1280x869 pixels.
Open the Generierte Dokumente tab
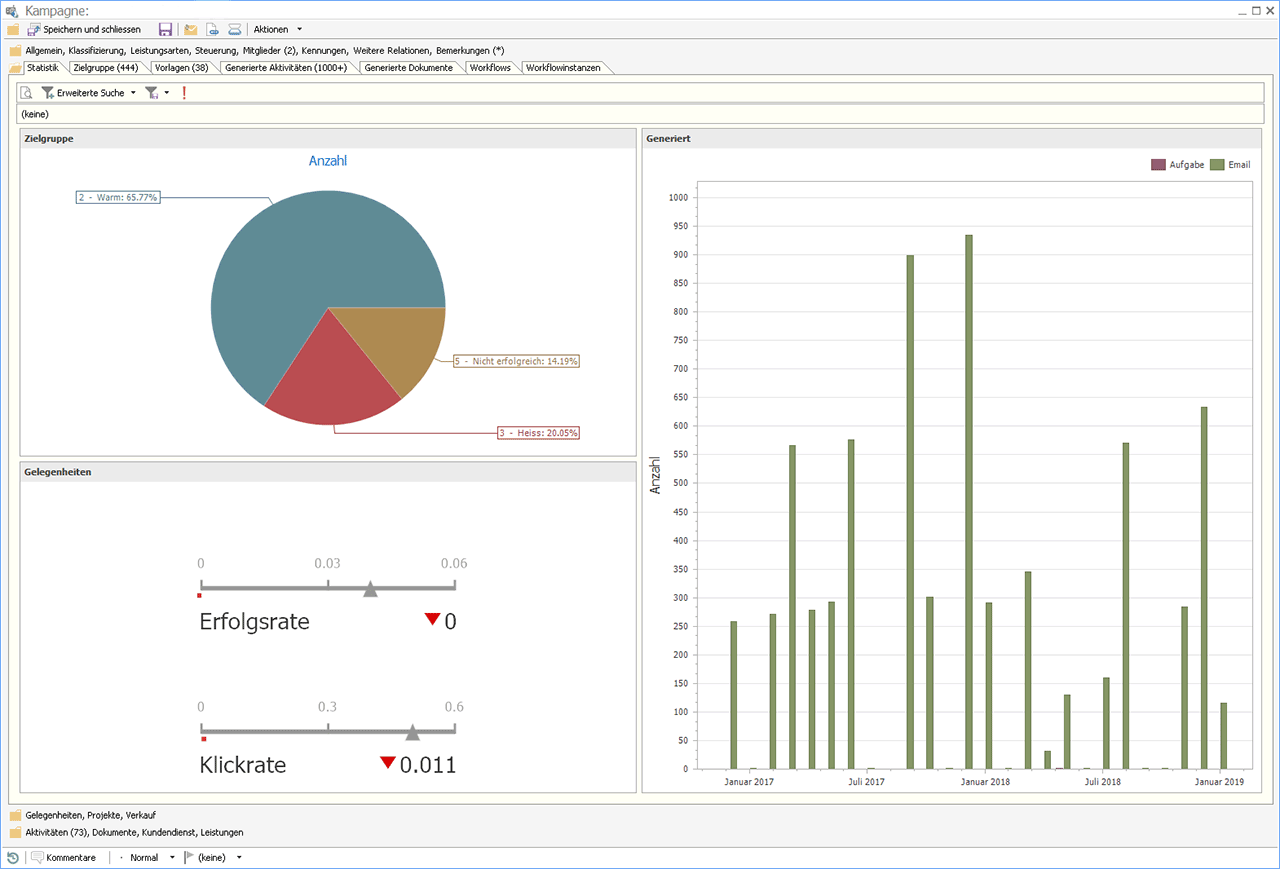(x=408, y=67)
